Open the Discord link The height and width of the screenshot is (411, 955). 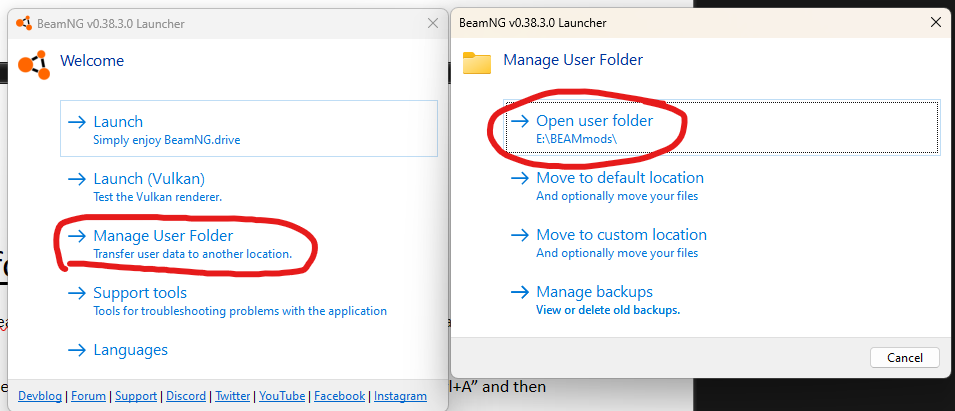point(186,396)
